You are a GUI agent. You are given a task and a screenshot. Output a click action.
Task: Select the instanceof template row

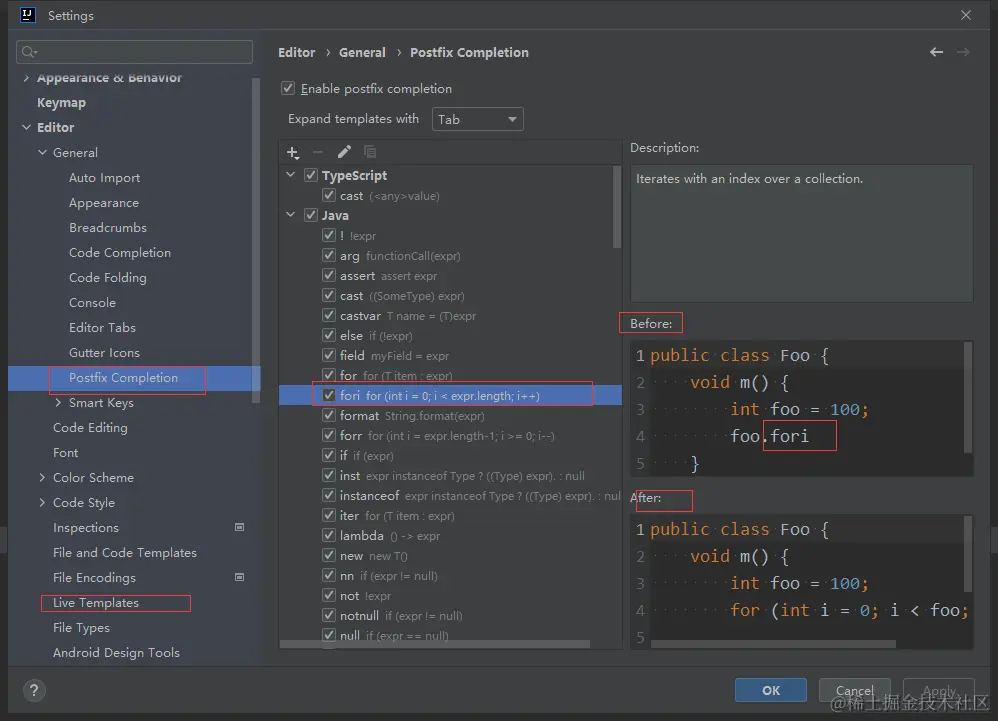[450, 496]
